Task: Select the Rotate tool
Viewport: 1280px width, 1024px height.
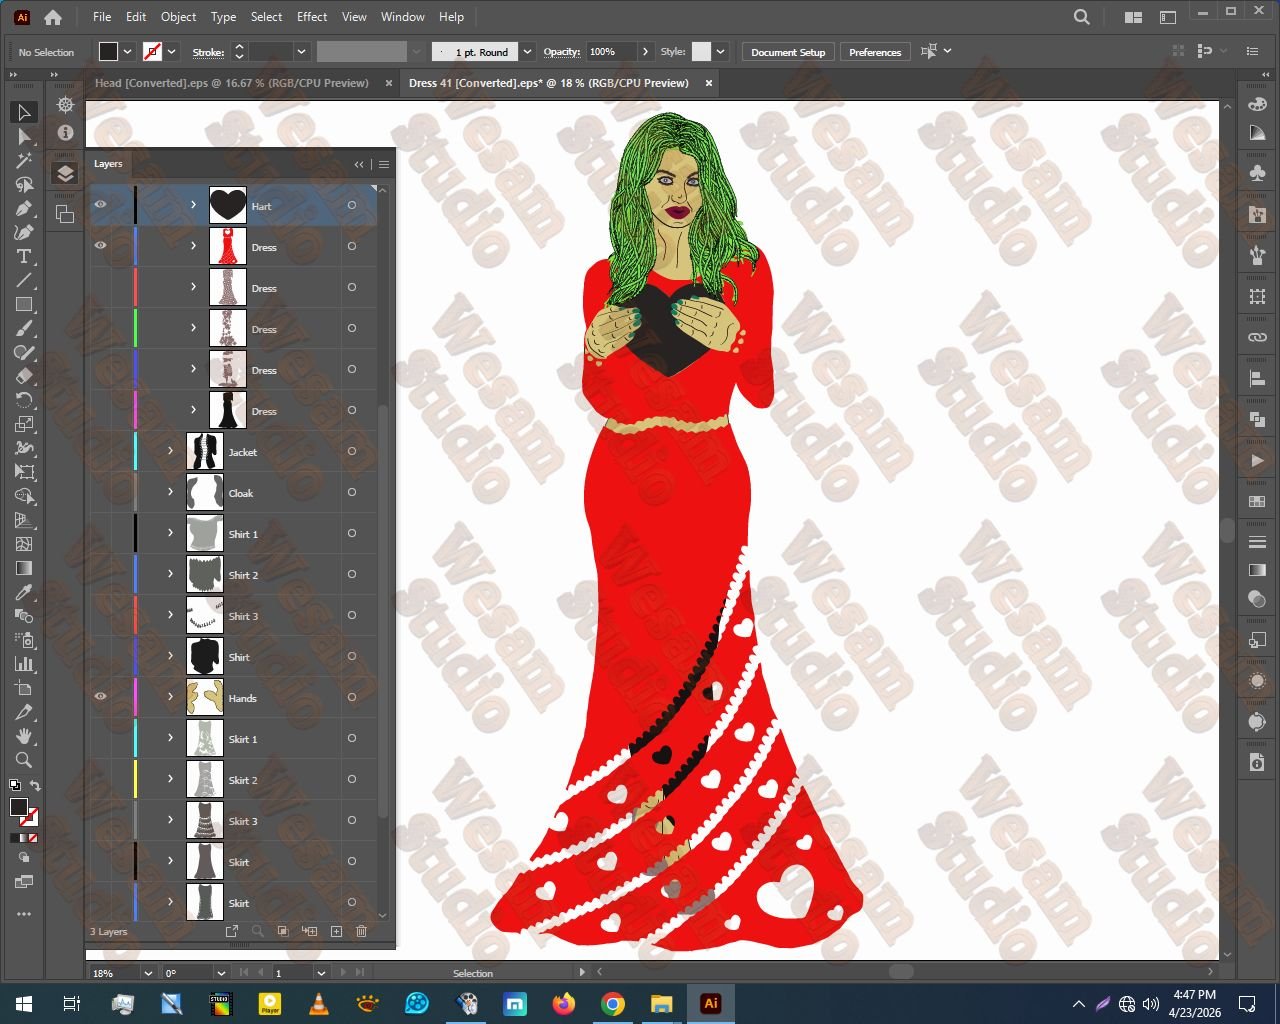Action: click(x=24, y=400)
